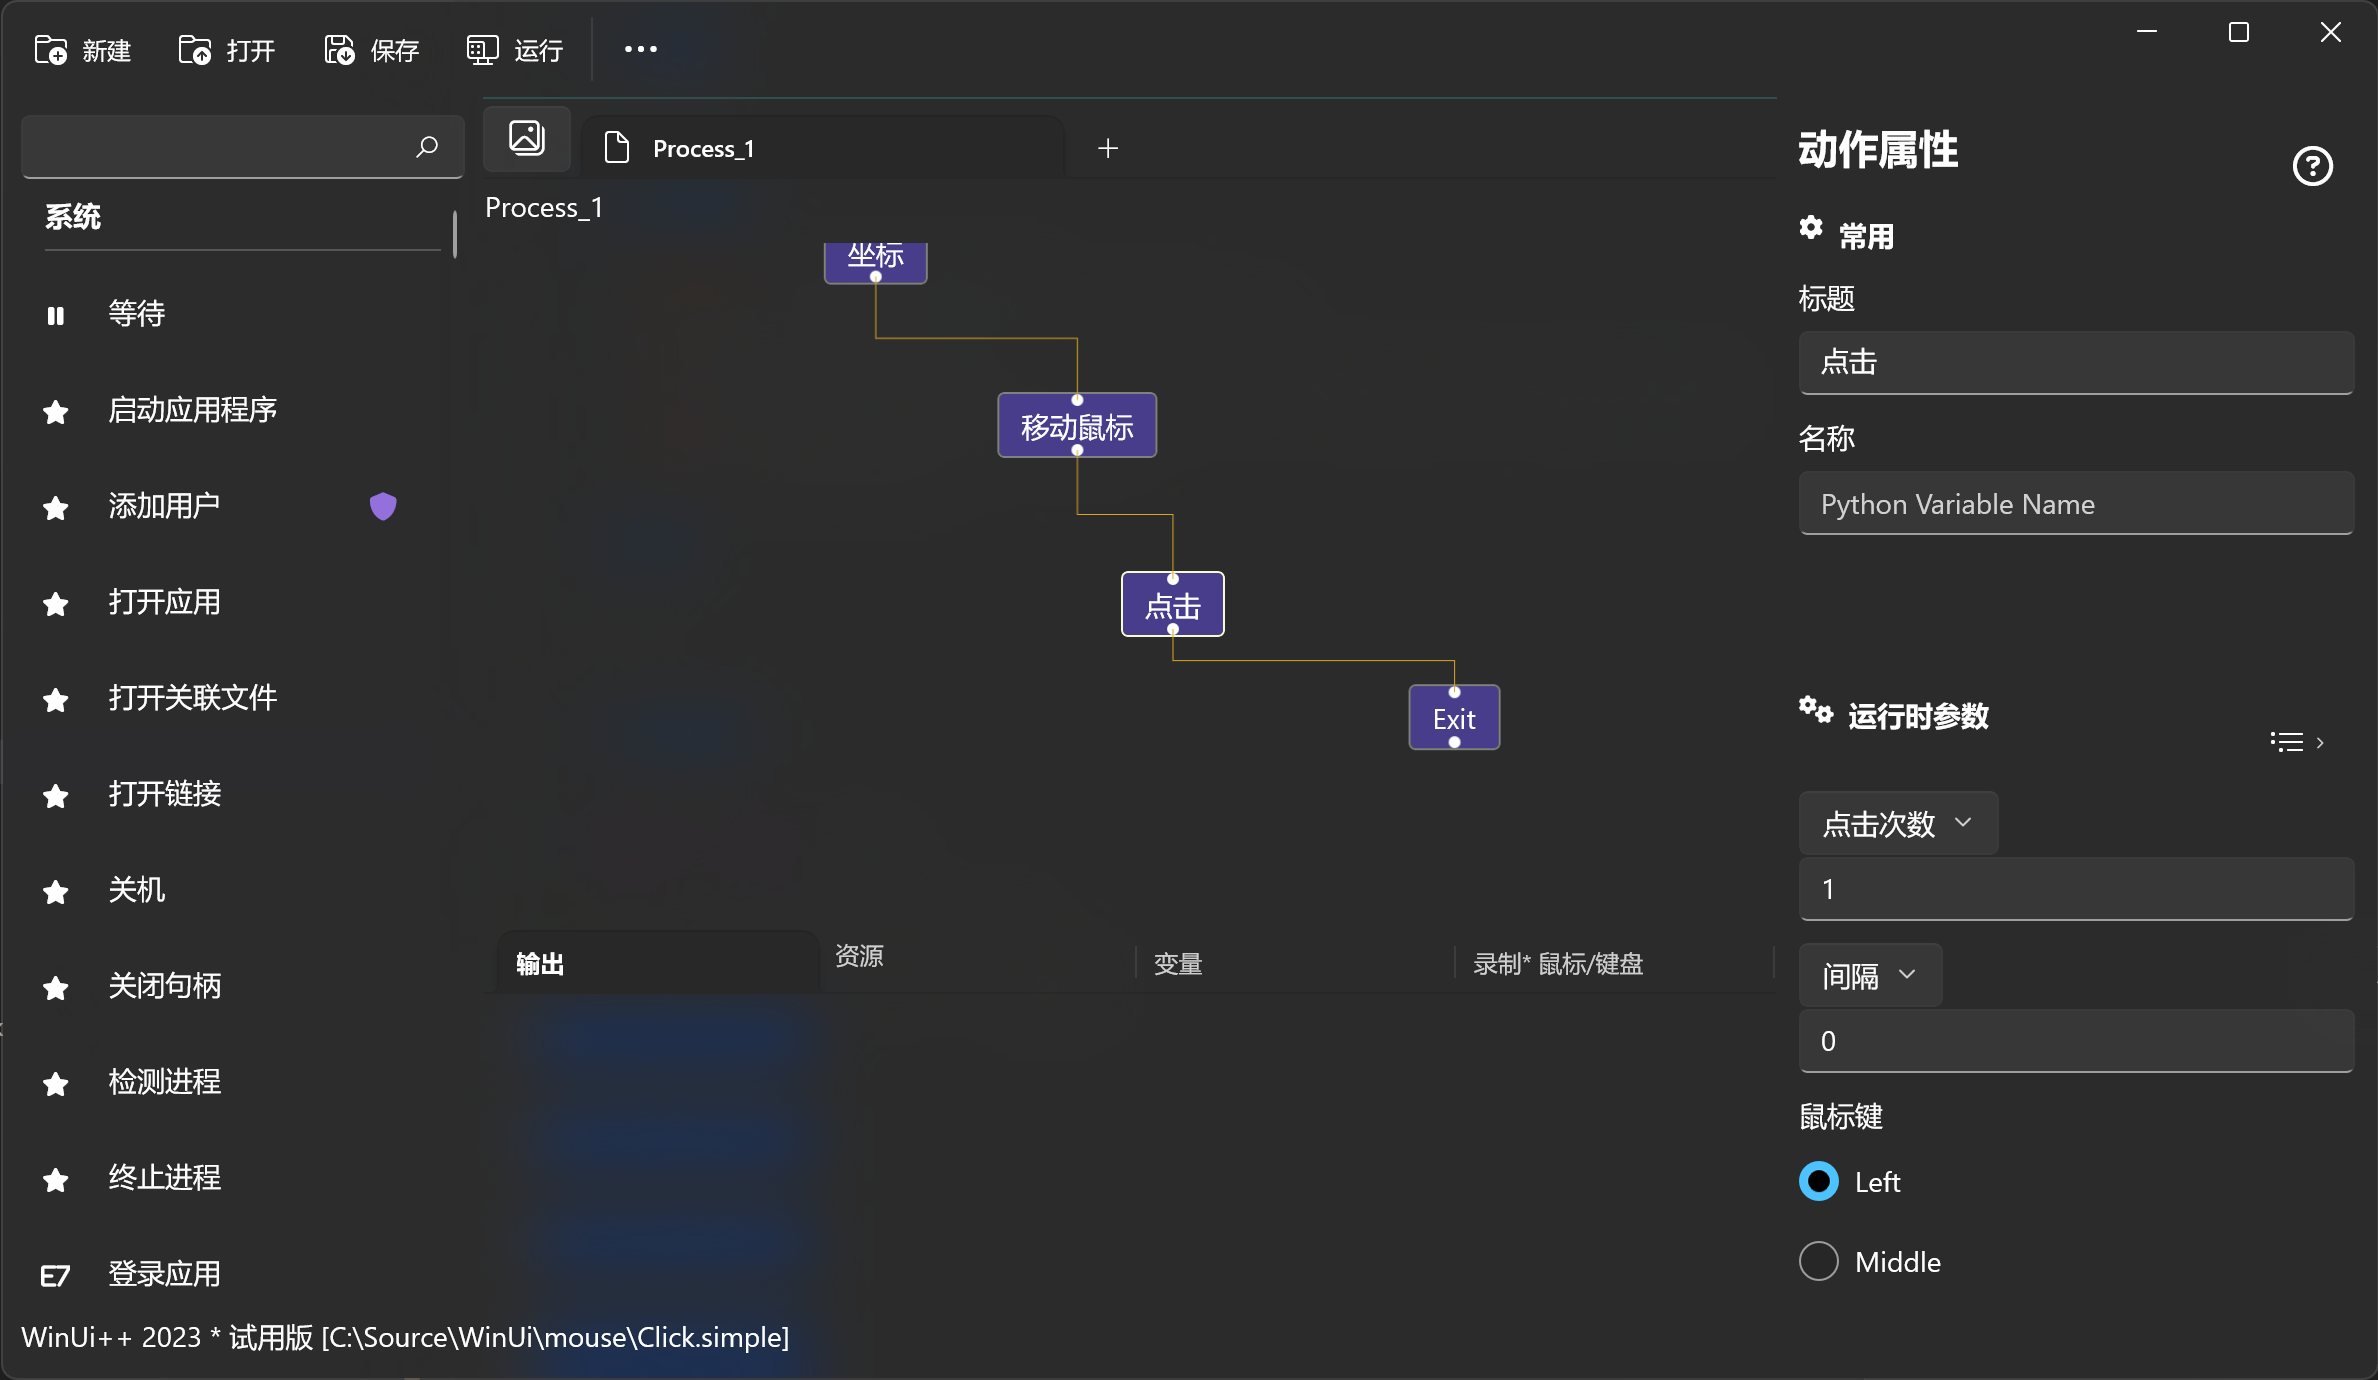Viewport: 2378px width, 1380px height.
Task: Click the search magnifier icon
Action: (427, 147)
